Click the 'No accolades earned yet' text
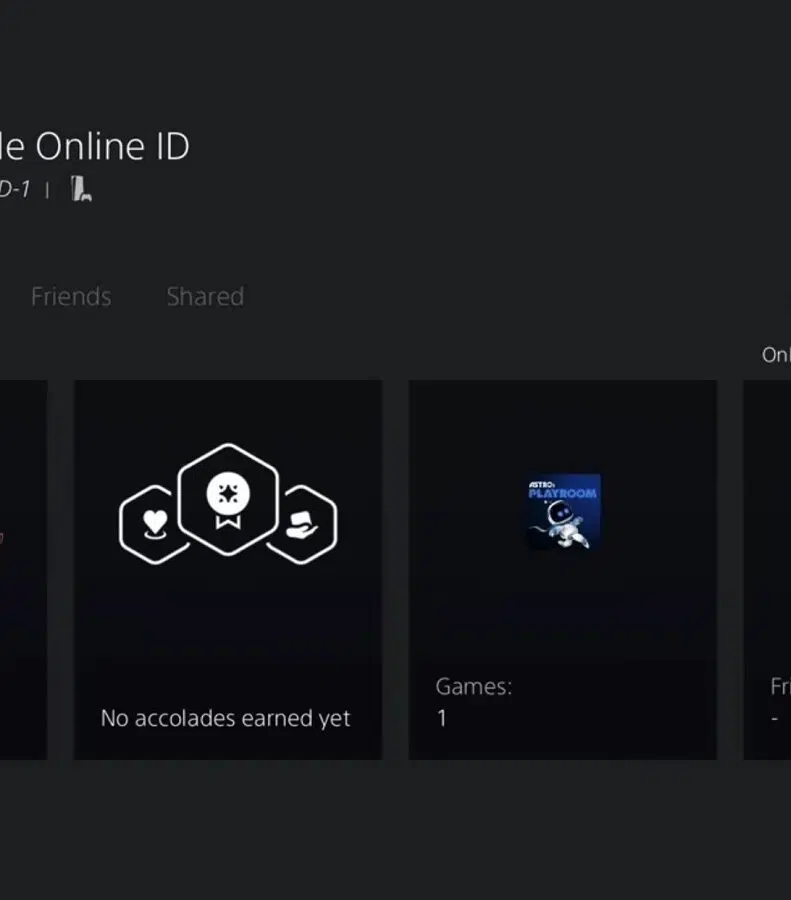Viewport: 791px width, 900px height. [x=225, y=718]
